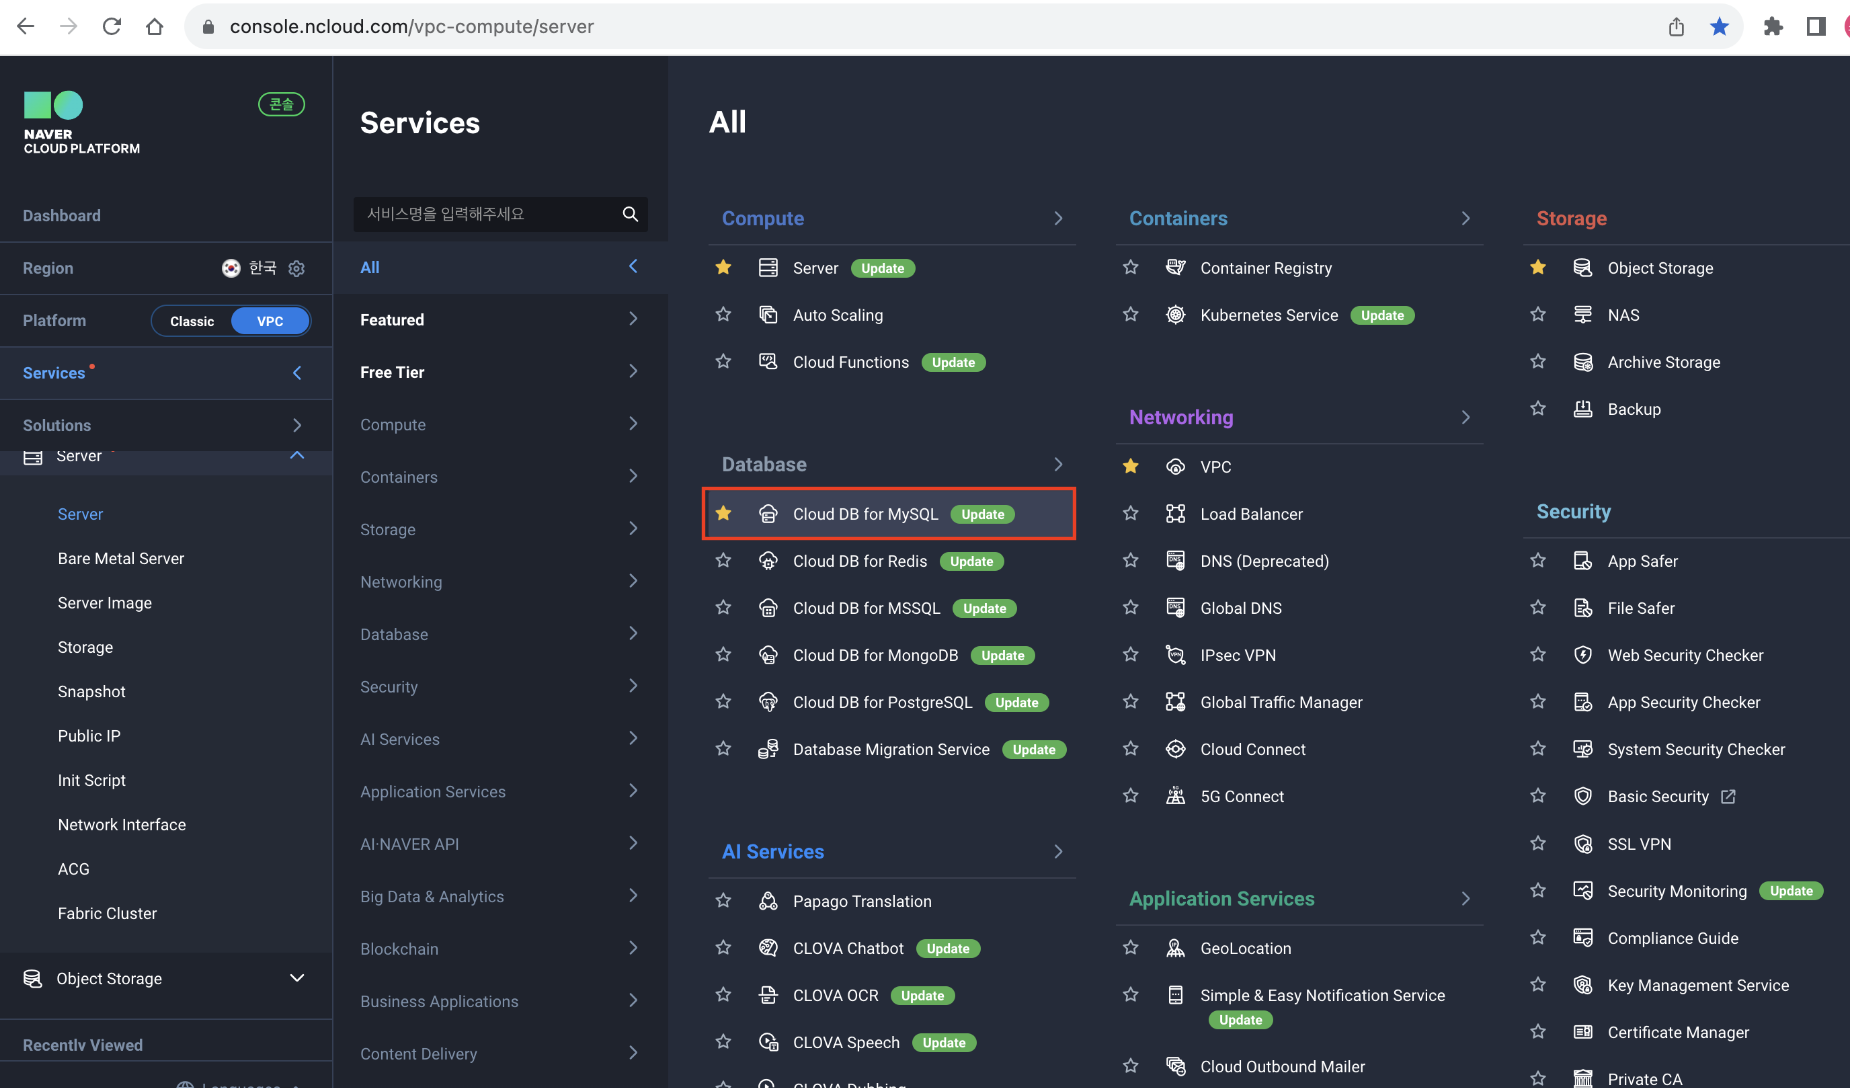1850x1088 pixels.
Task: Unfavorite the VPC star
Action: pos(1131,466)
